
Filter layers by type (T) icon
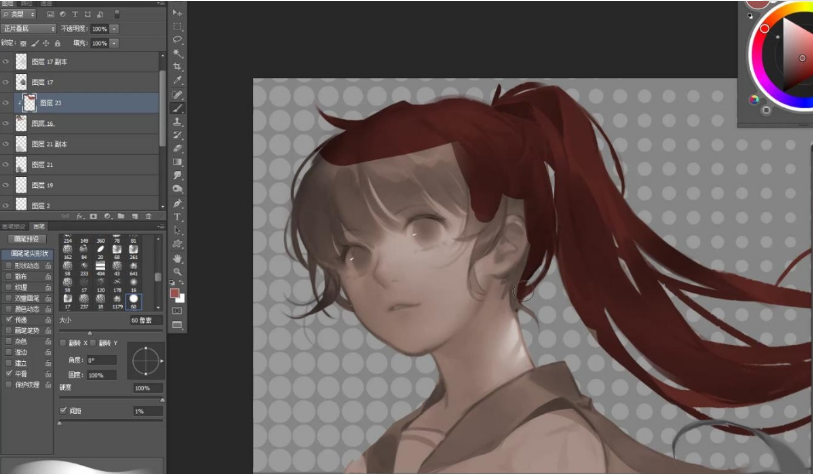(x=75, y=14)
